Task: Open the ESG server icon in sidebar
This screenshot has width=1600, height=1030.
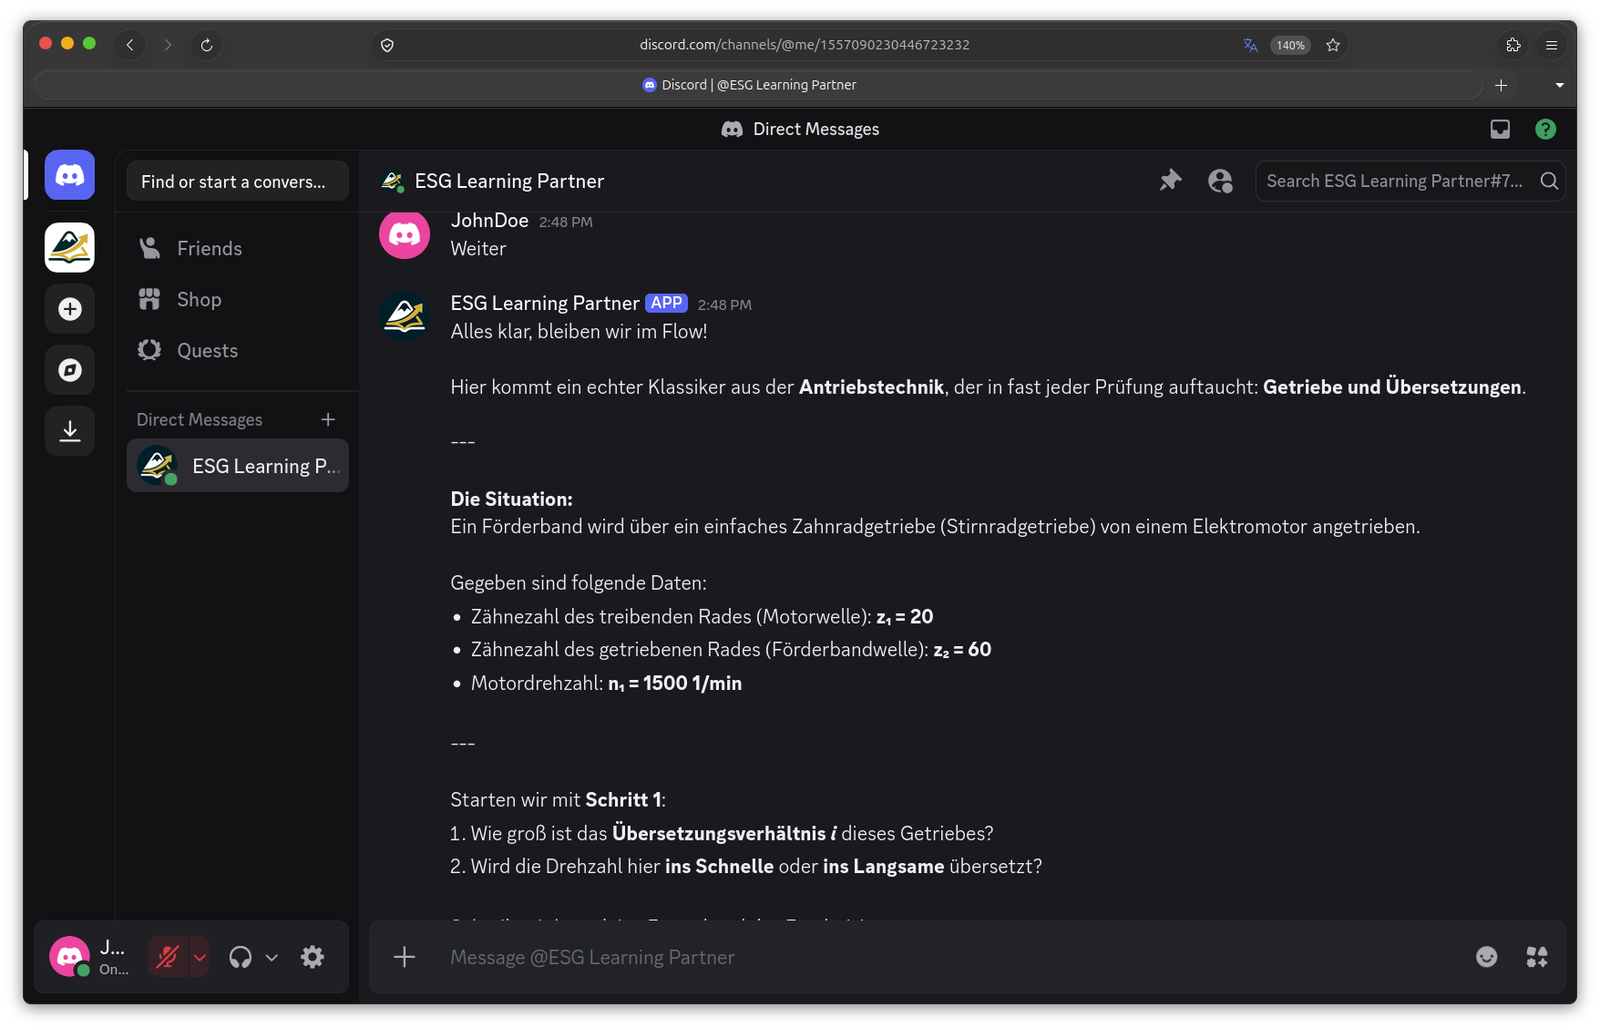Action: coord(69,247)
